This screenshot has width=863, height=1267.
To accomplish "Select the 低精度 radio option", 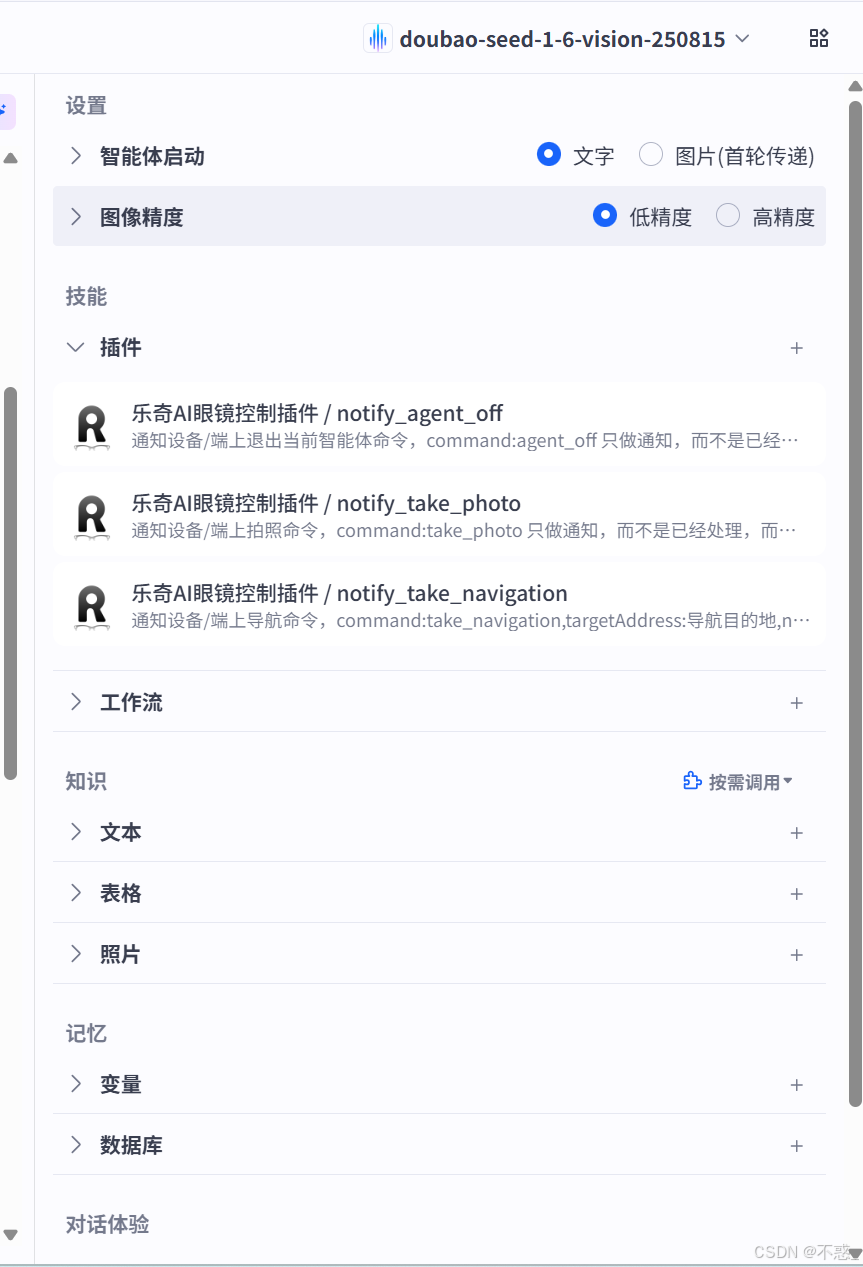I will pyautogui.click(x=605, y=215).
